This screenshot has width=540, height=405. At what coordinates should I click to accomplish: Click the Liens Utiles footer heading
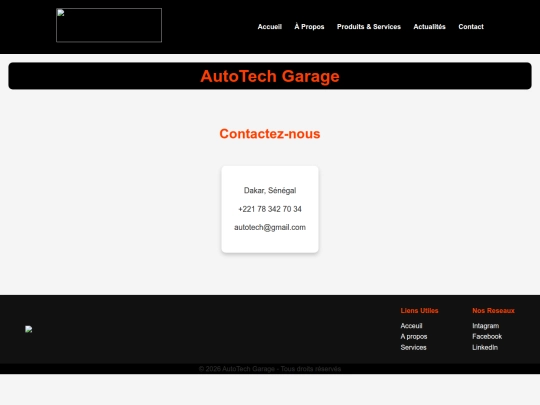419,311
